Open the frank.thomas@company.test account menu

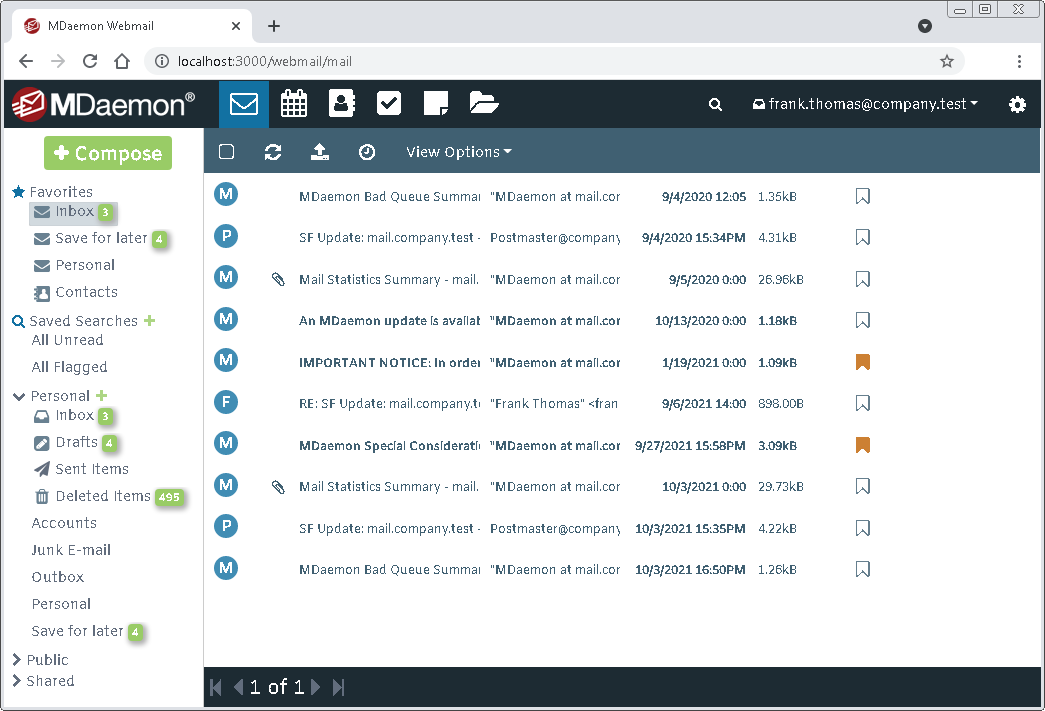(x=865, y=104)
